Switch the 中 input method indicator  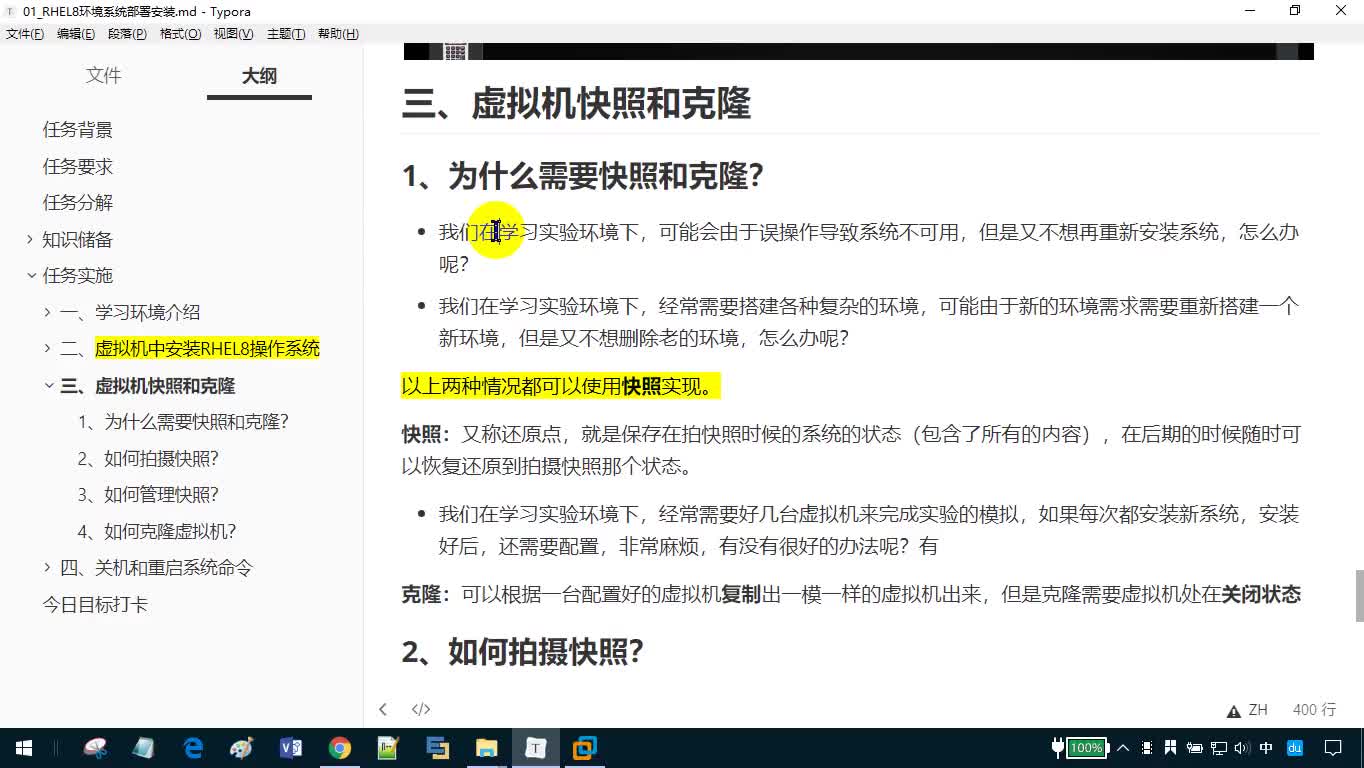click(x=1266, y=748)
